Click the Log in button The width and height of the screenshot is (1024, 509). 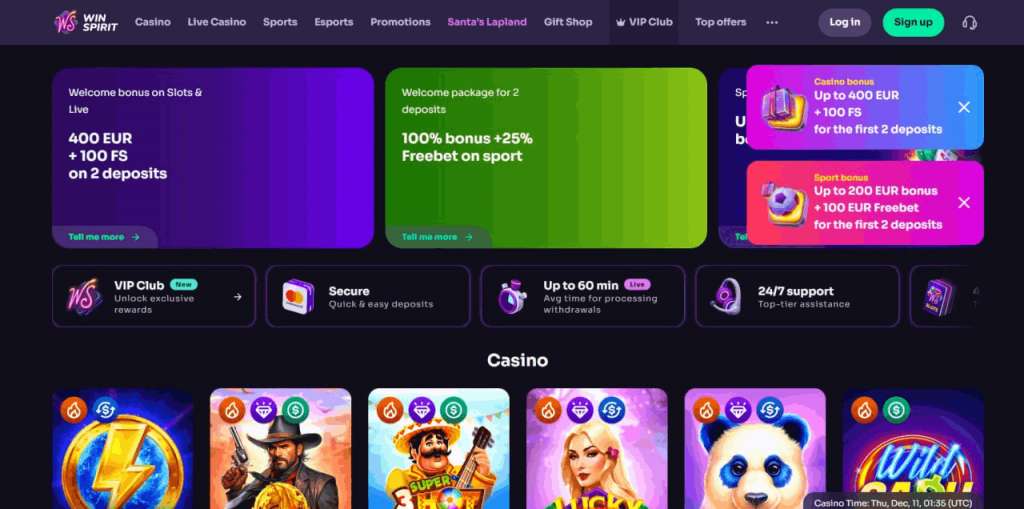844,22
